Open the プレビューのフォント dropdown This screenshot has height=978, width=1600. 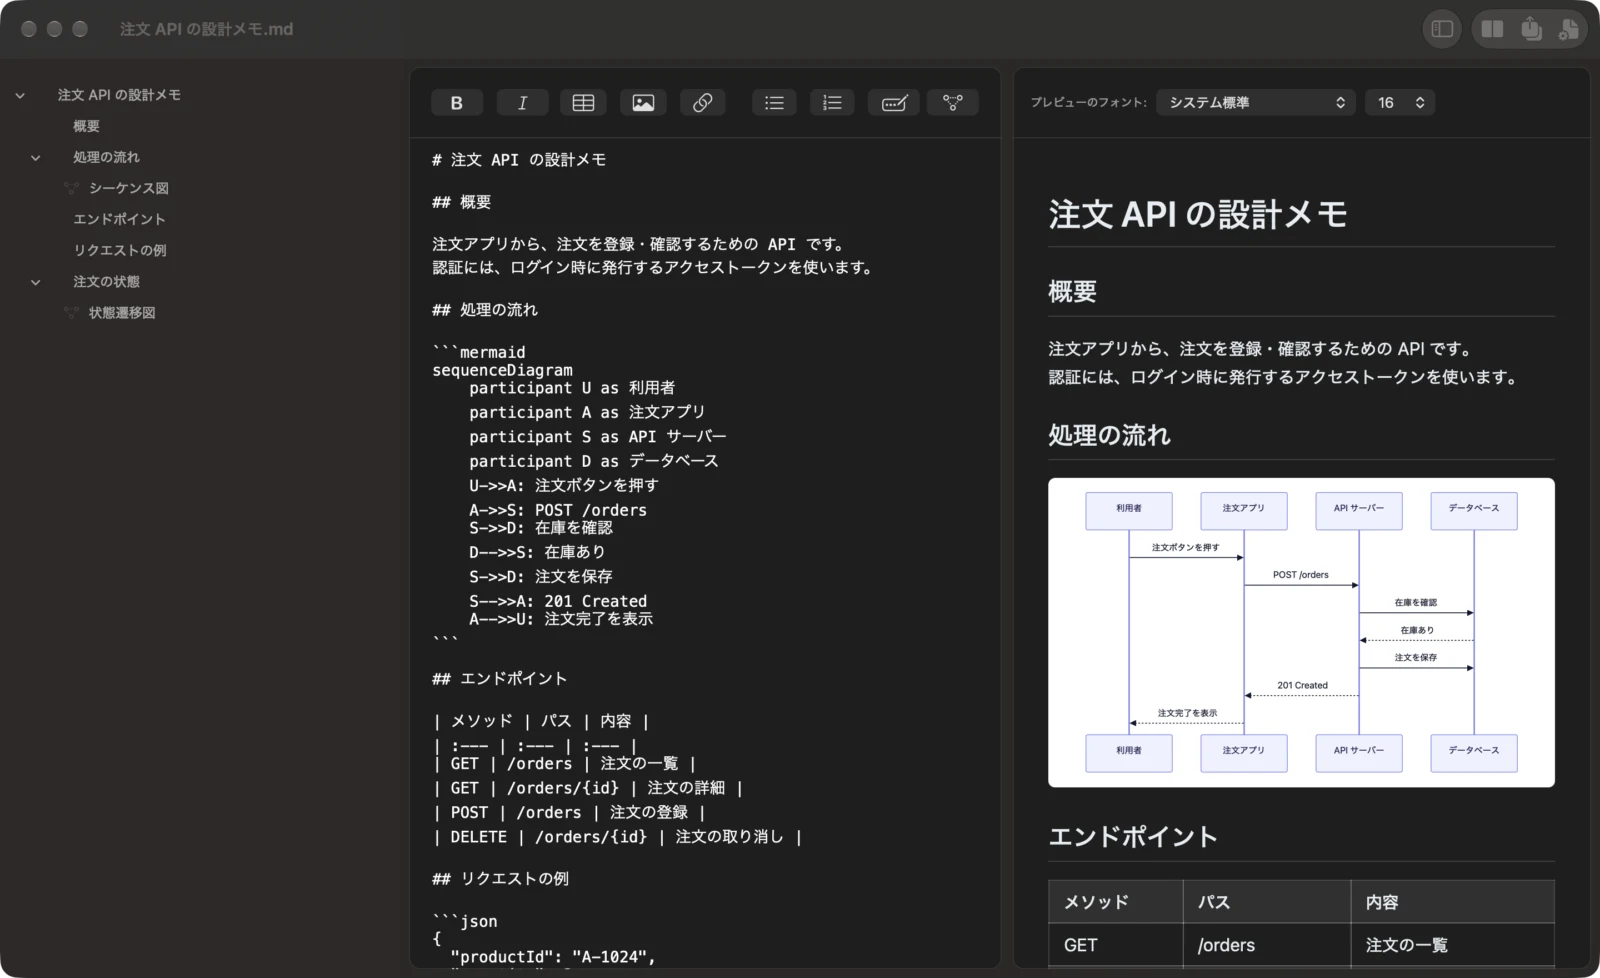tap(1256, 103)
